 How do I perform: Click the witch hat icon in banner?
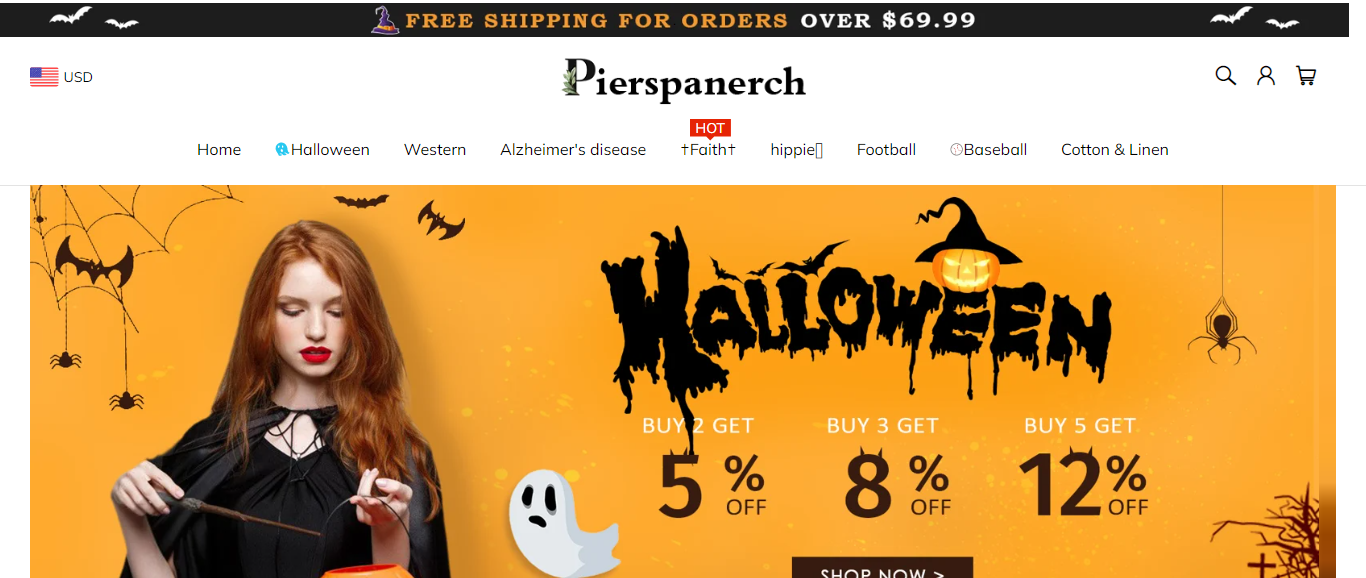[385, 19]
